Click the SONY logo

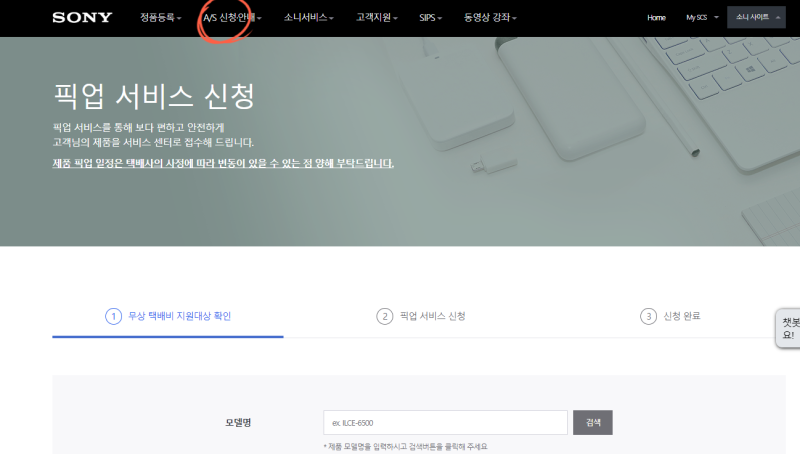pyautogui.click(x=82, y=17)
